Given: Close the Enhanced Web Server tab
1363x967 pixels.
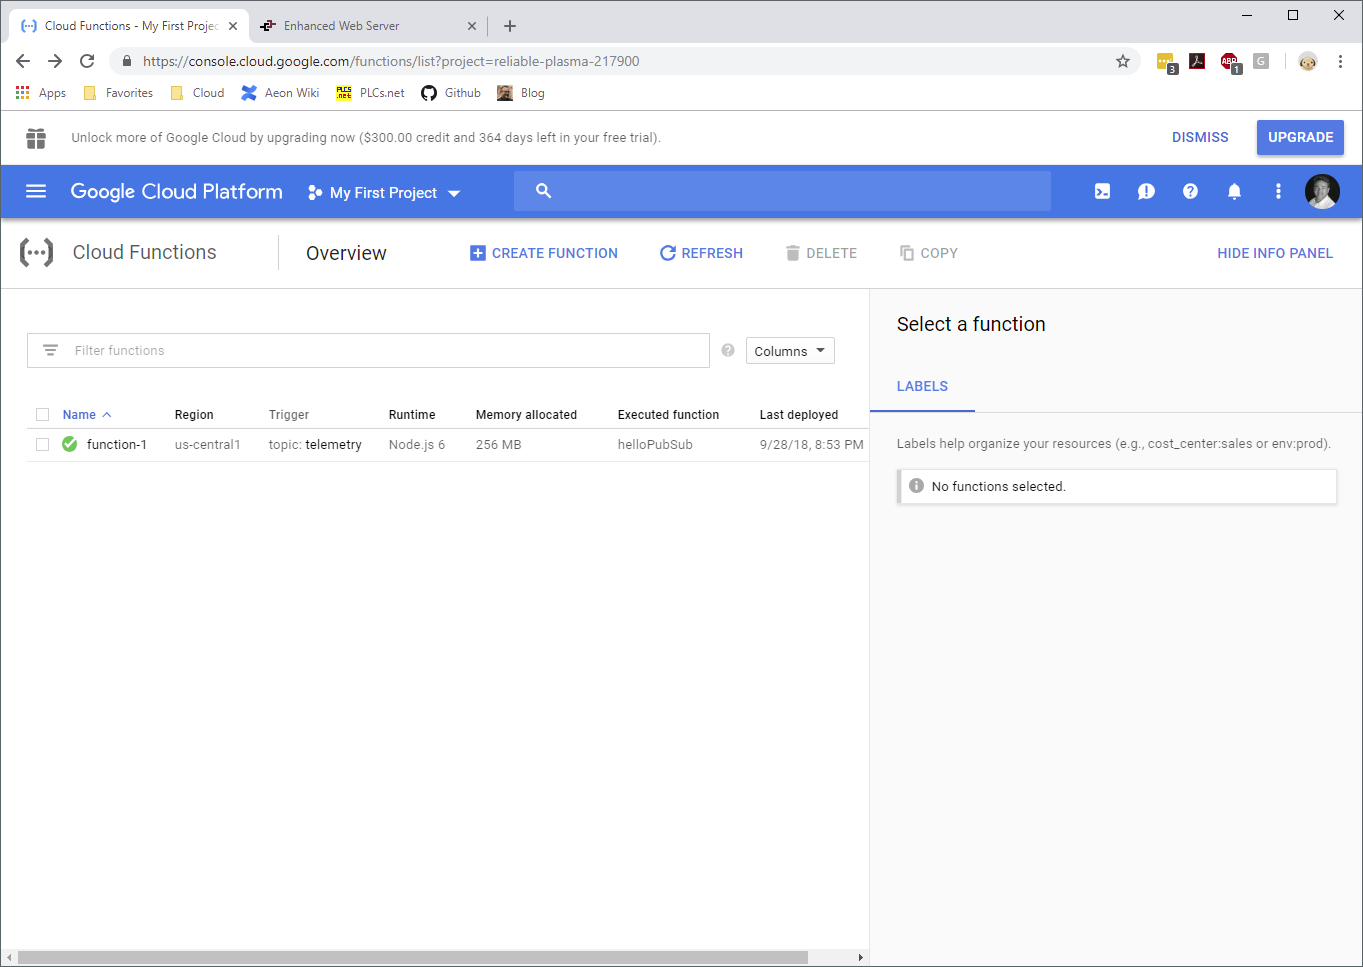Looking at the screenshot, I should coord(472,26).
